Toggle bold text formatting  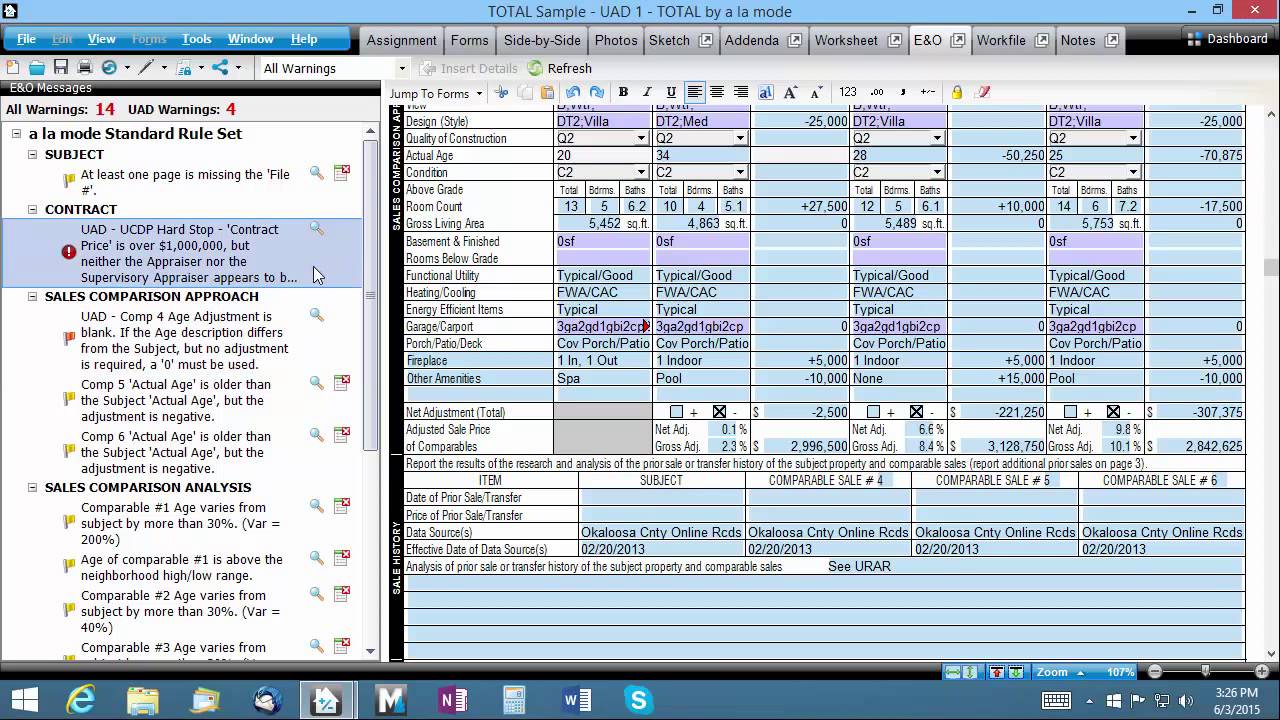coord(623,93)
